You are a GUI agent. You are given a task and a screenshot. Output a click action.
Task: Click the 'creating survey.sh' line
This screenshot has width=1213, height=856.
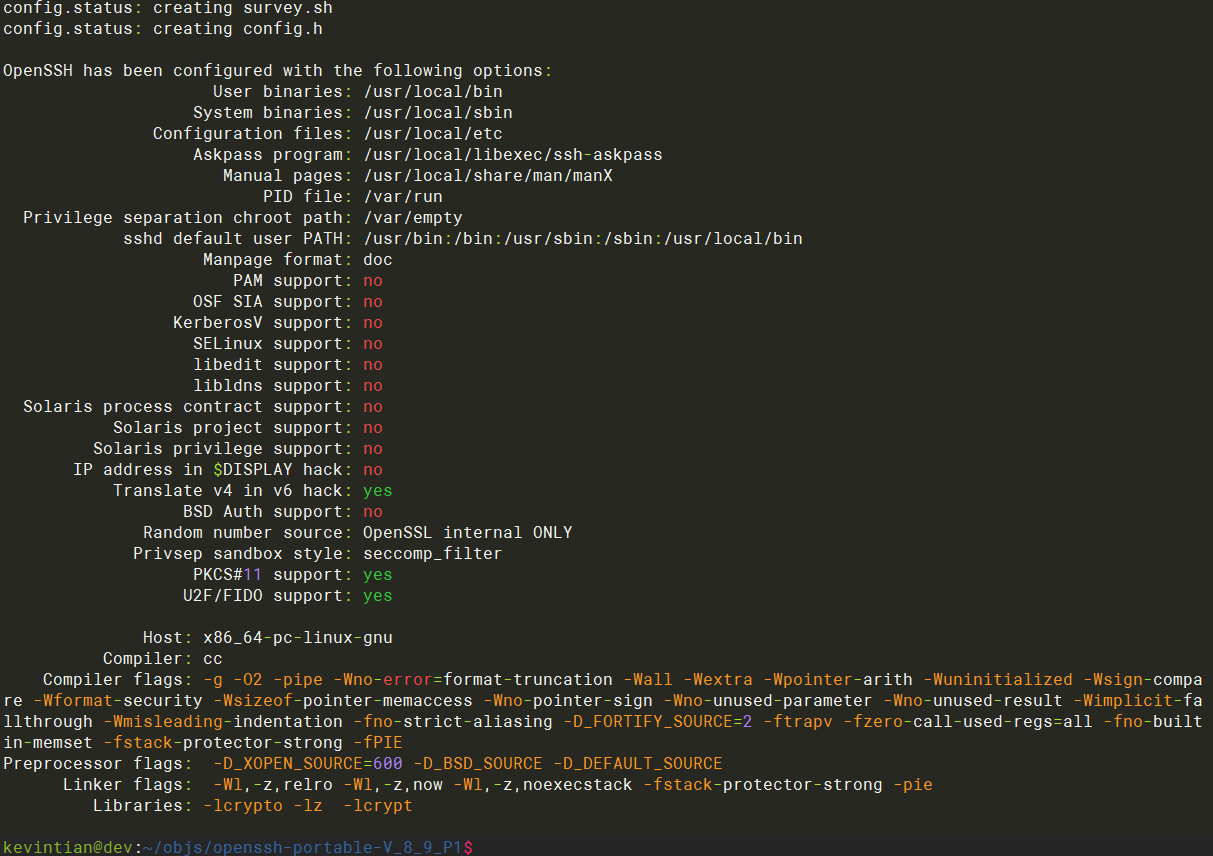pyautogui.click(x=242, y=8)
